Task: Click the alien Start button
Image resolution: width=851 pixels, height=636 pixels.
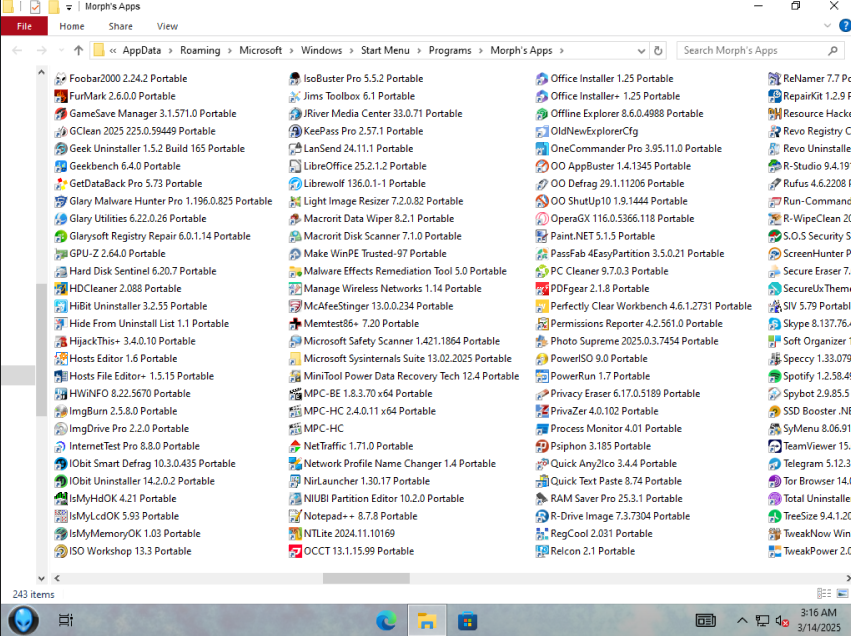Action: 23,620
